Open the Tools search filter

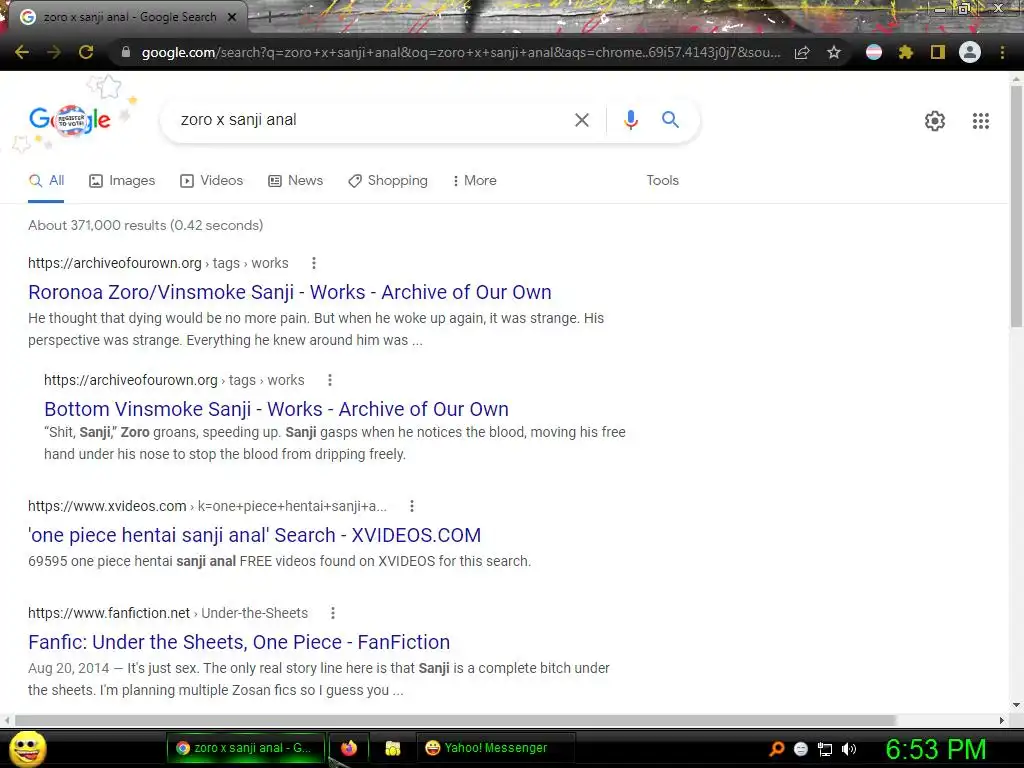point(662,180)
